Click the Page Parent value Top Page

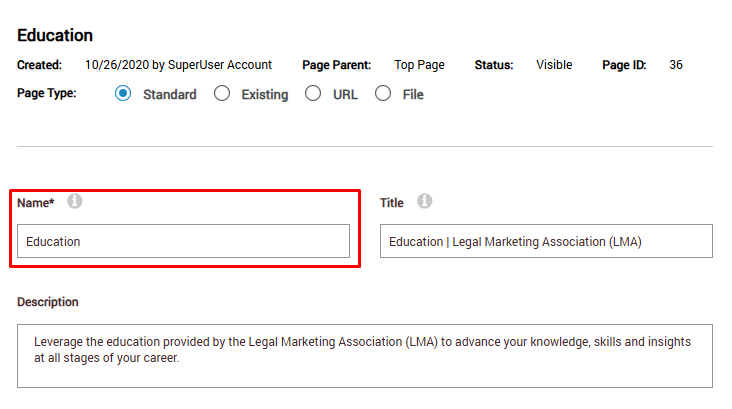coord(419,65)
